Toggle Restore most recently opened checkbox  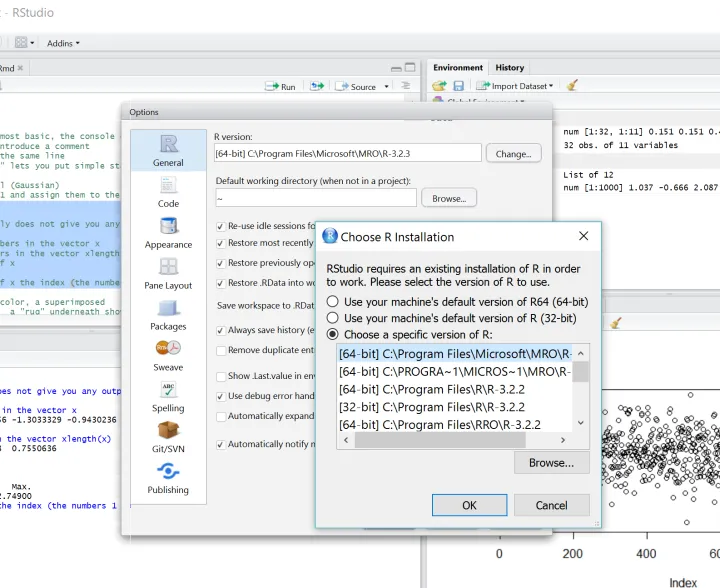tap(221, 243)
